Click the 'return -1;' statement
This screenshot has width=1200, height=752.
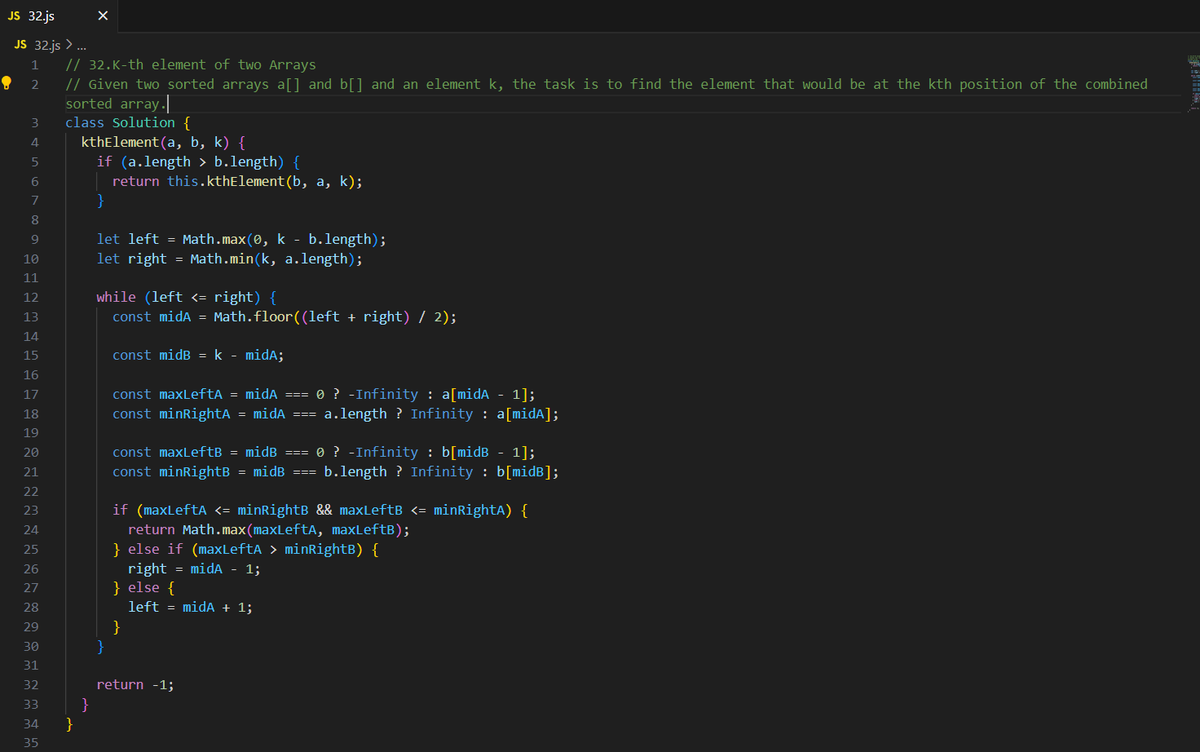coord(136,685)
